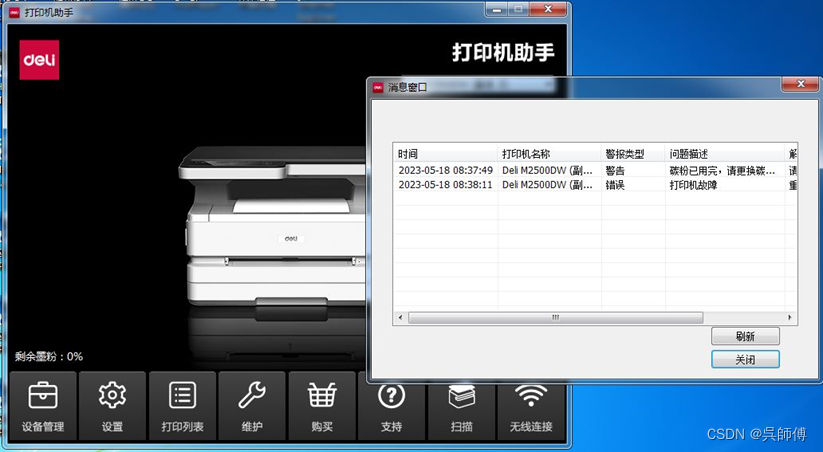Sort by 打印机名称 column header
This screenshot has height=452, width=823.
[x=549, y=154]
